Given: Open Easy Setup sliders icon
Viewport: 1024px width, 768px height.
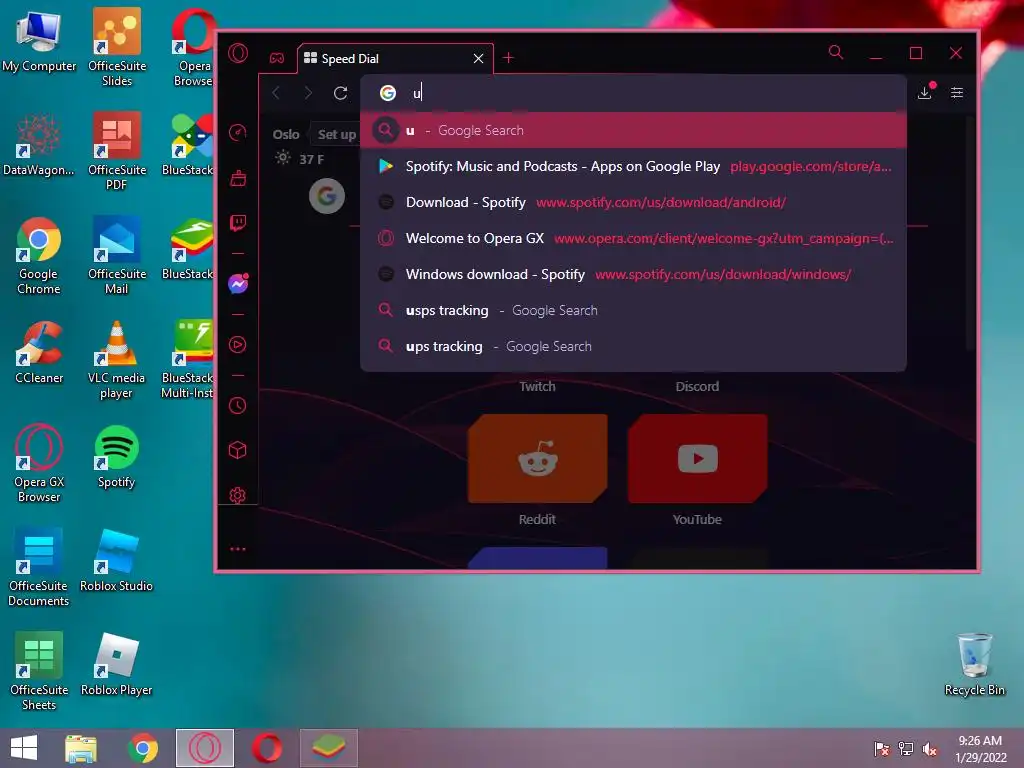Looking at the screenshot, I should click(x=957, y=93).
